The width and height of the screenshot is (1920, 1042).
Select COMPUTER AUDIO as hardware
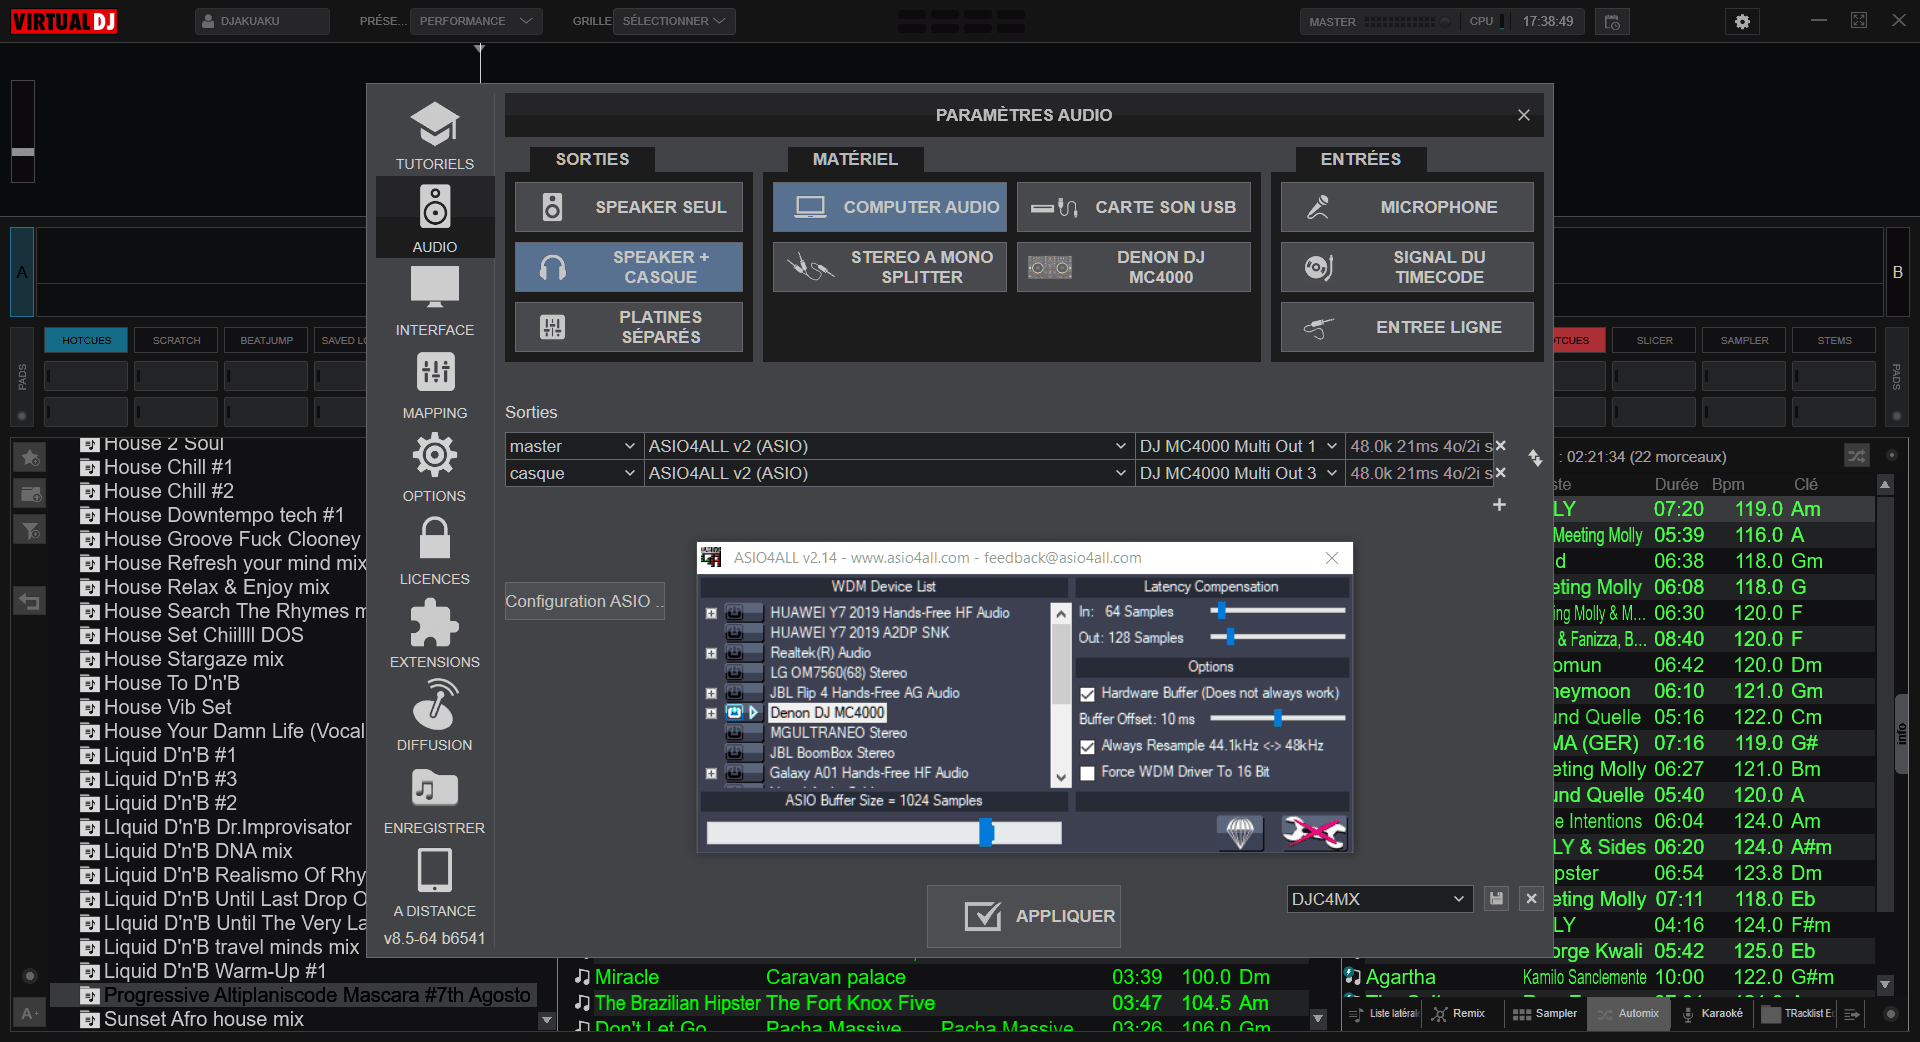point(889,207)
